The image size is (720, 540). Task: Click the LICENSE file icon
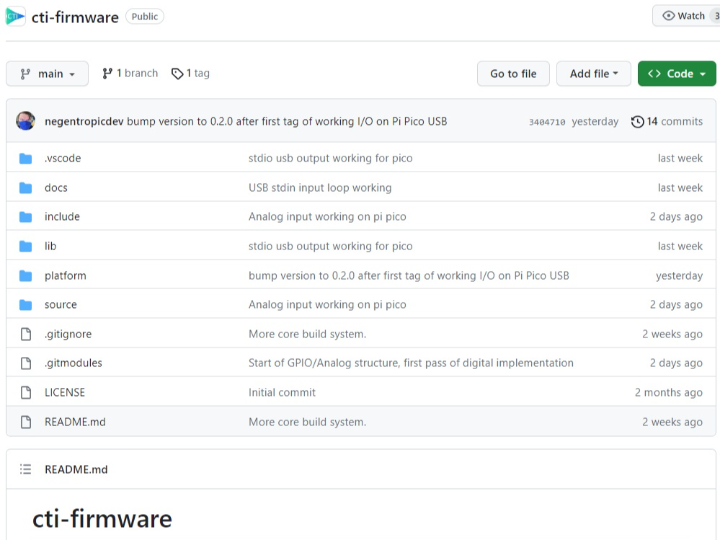(26, 392)
